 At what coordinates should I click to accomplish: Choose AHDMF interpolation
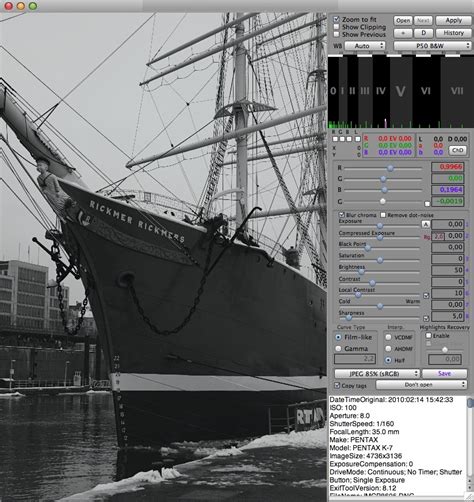click(388, 349)
